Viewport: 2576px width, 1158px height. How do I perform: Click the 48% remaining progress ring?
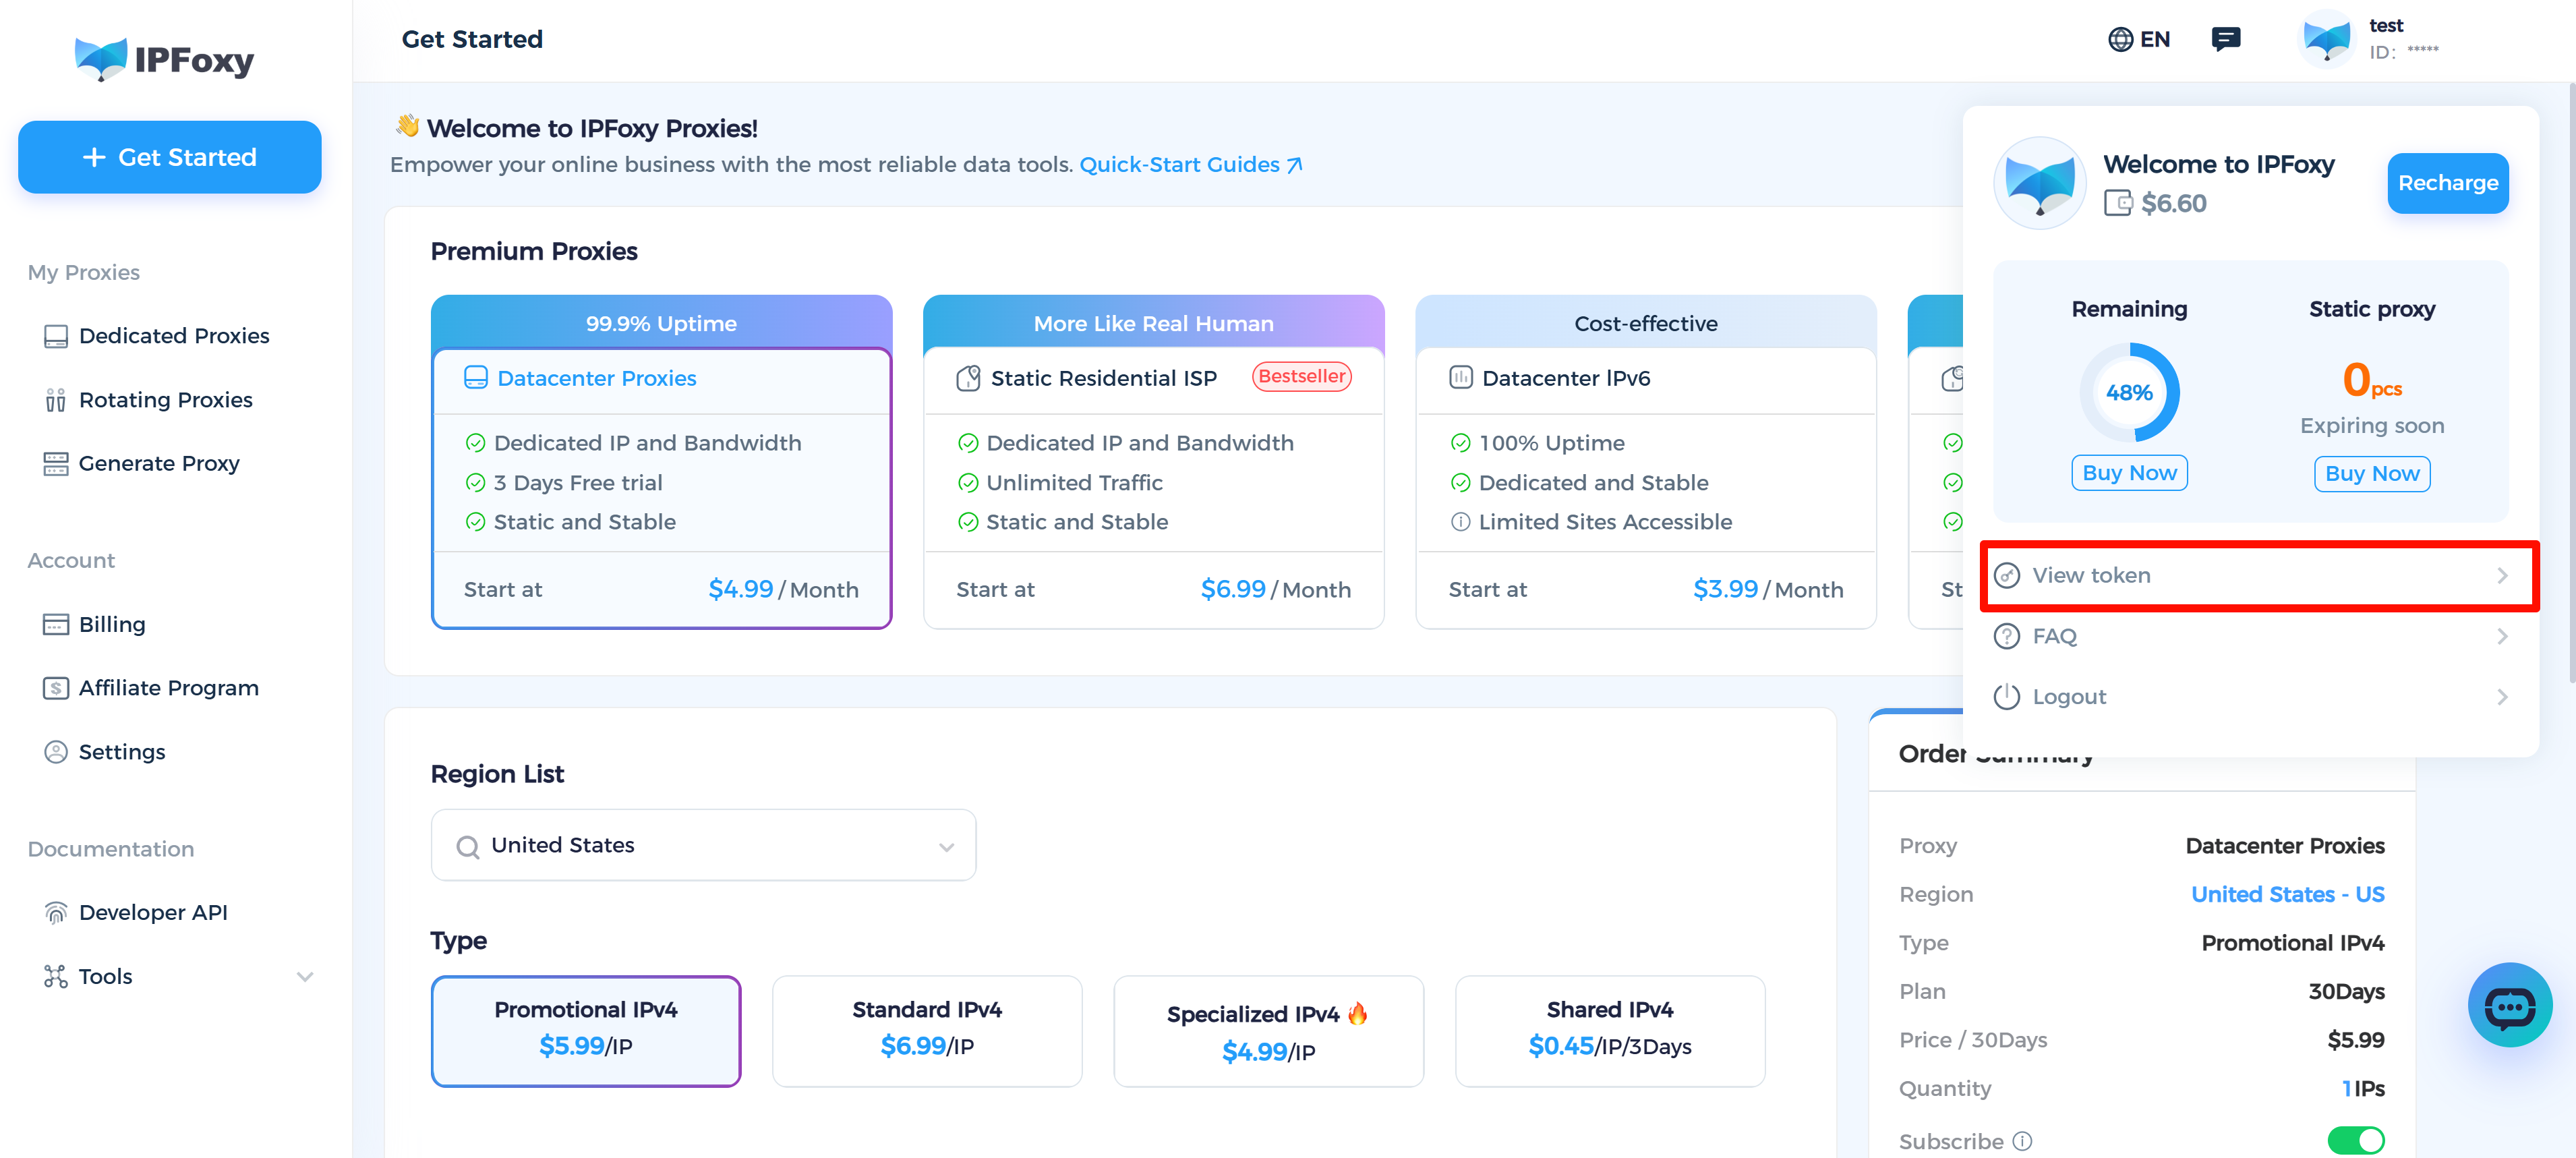(x=2129, y=393)
